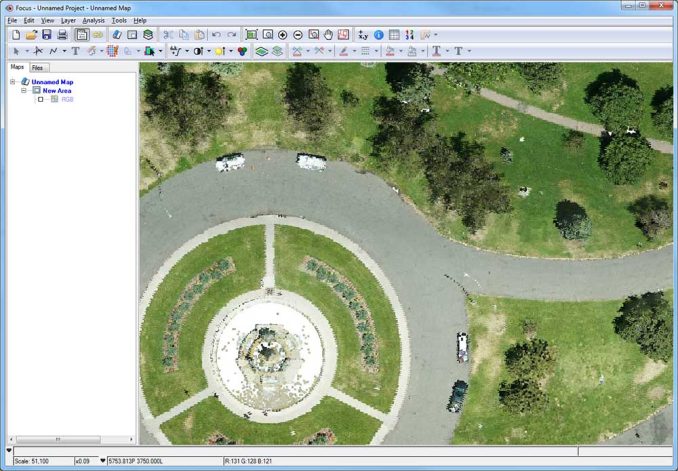
Task: Open the Layer menu
Action: 68,21
